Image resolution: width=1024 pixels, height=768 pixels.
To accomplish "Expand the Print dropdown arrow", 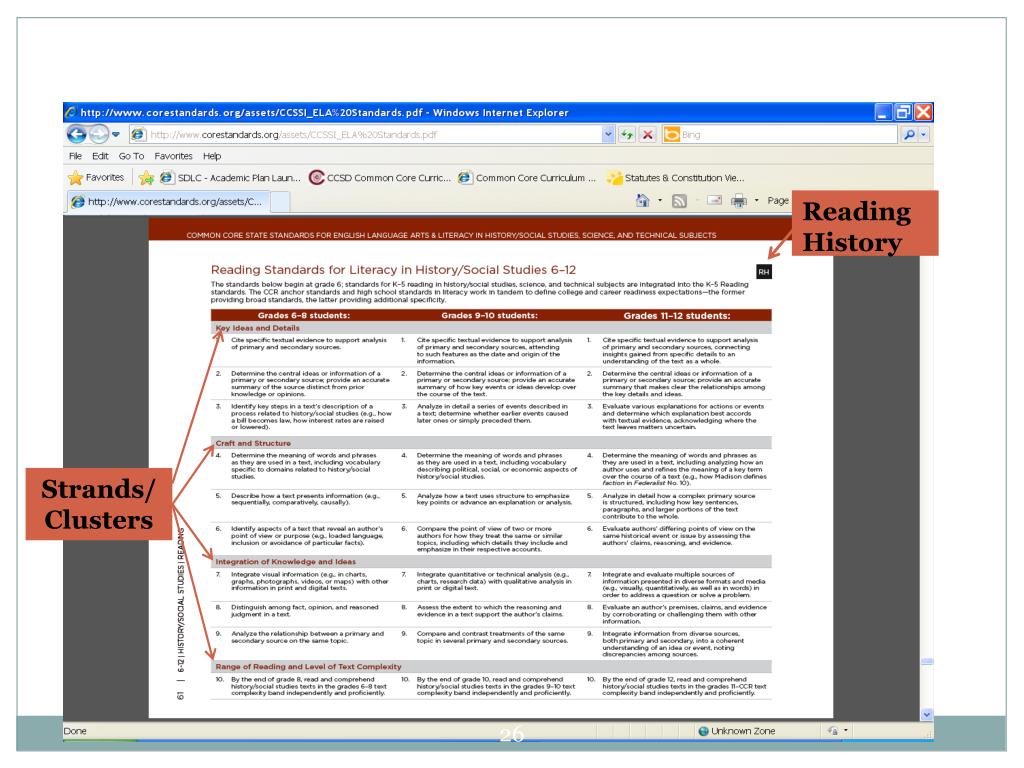I will (x=756, y=200).
